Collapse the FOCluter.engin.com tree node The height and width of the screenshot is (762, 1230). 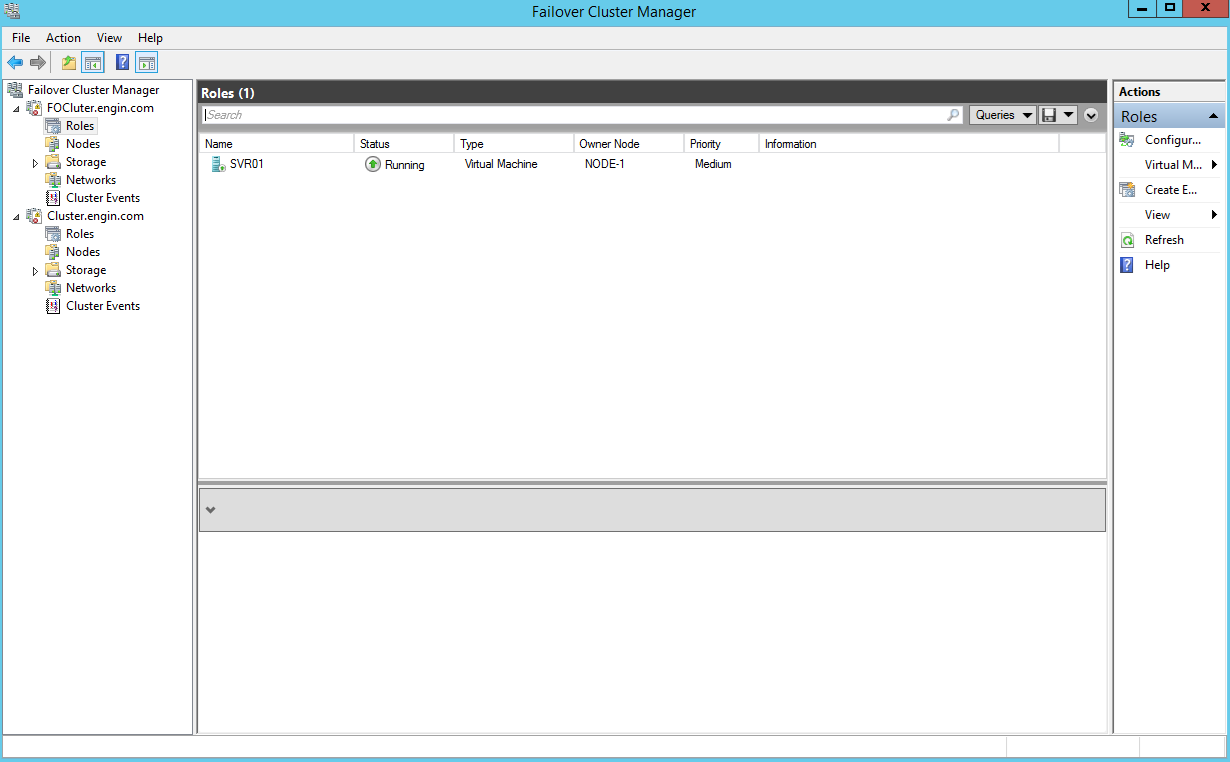[x=16, y=108]
